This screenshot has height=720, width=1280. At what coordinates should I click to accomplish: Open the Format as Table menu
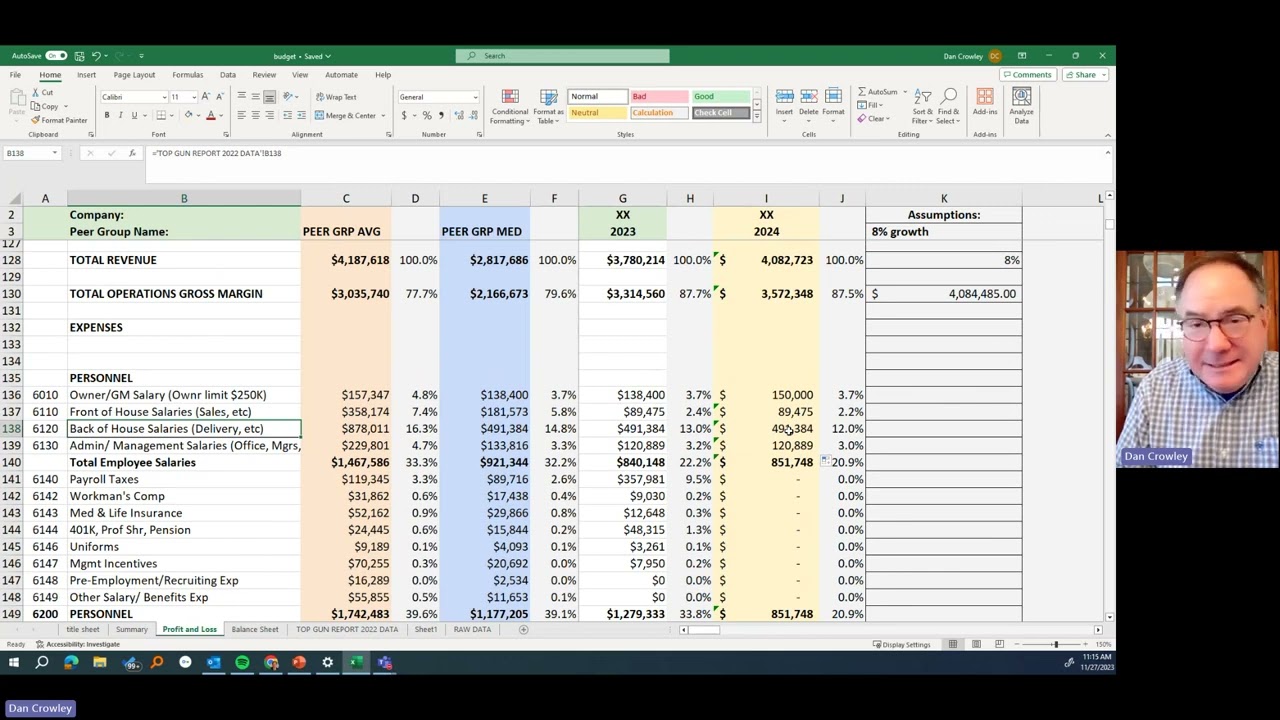tap(548, 107)
